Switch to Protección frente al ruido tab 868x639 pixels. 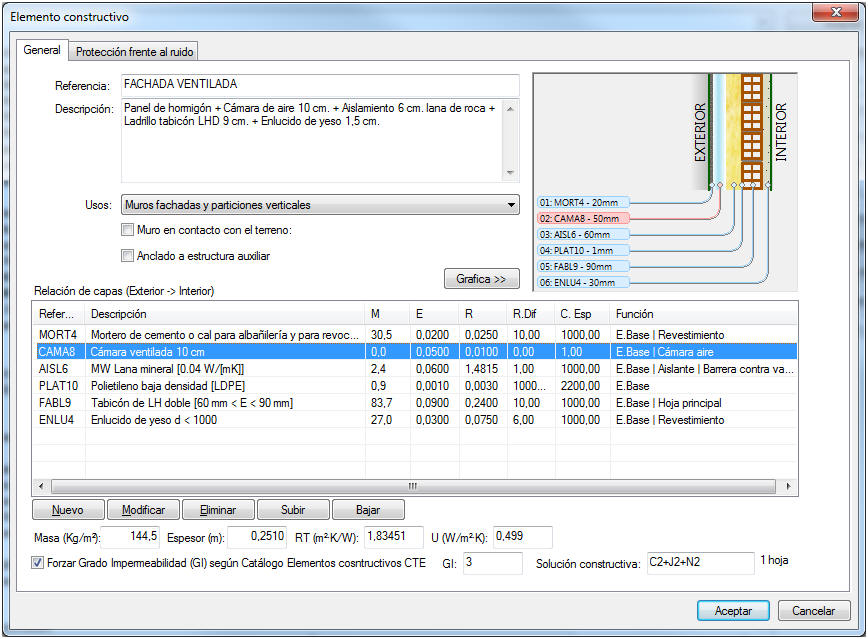click(135, 51)
